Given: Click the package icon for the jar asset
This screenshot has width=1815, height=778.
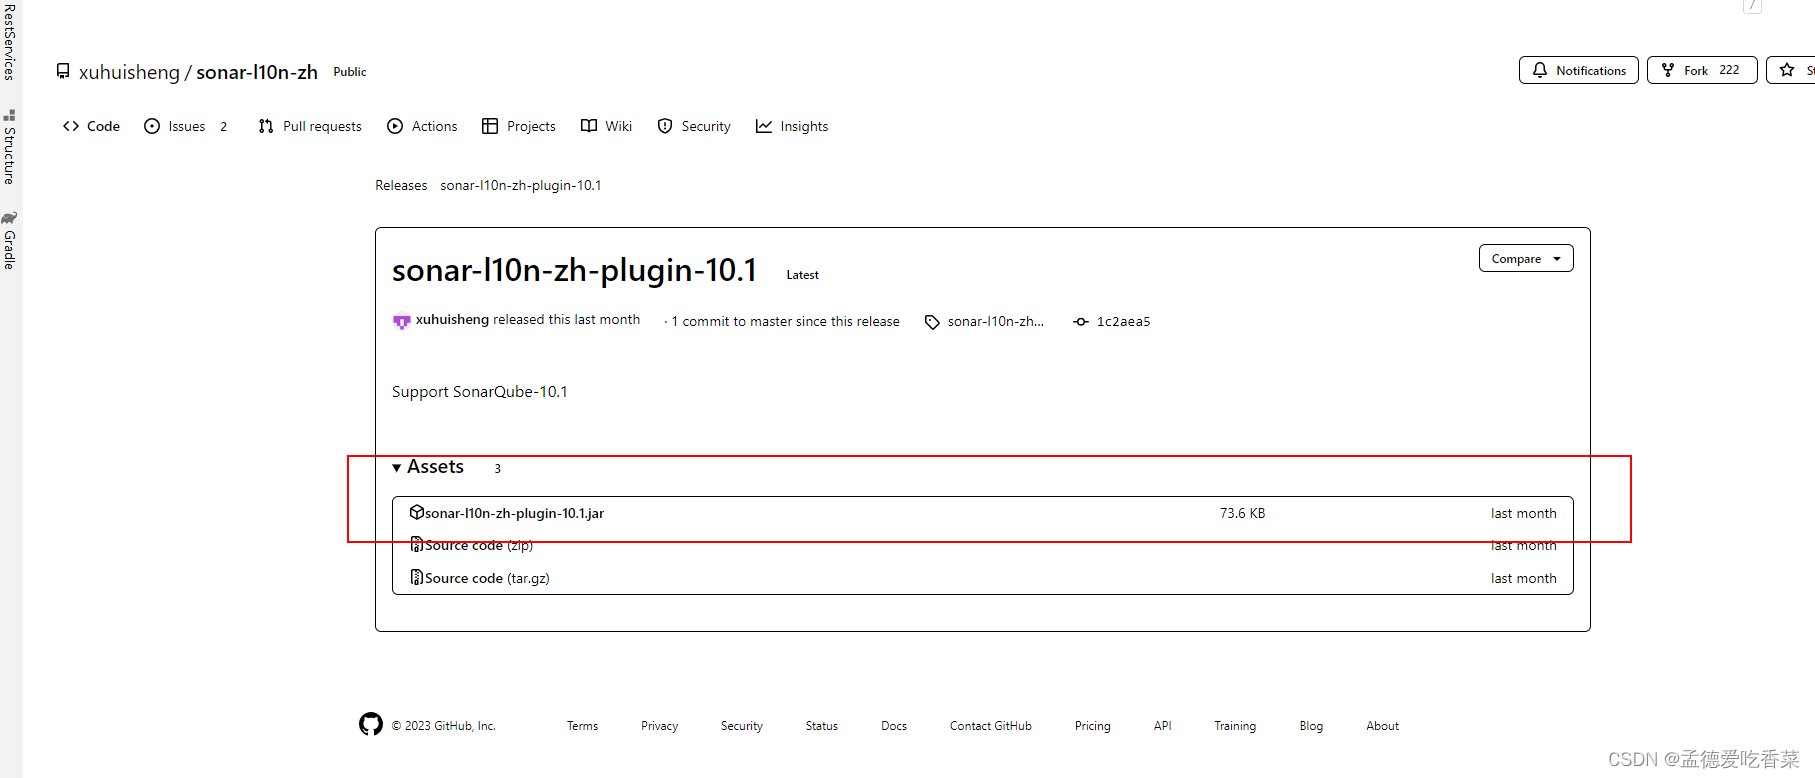Looking at the screenshot, I should 417,512.
